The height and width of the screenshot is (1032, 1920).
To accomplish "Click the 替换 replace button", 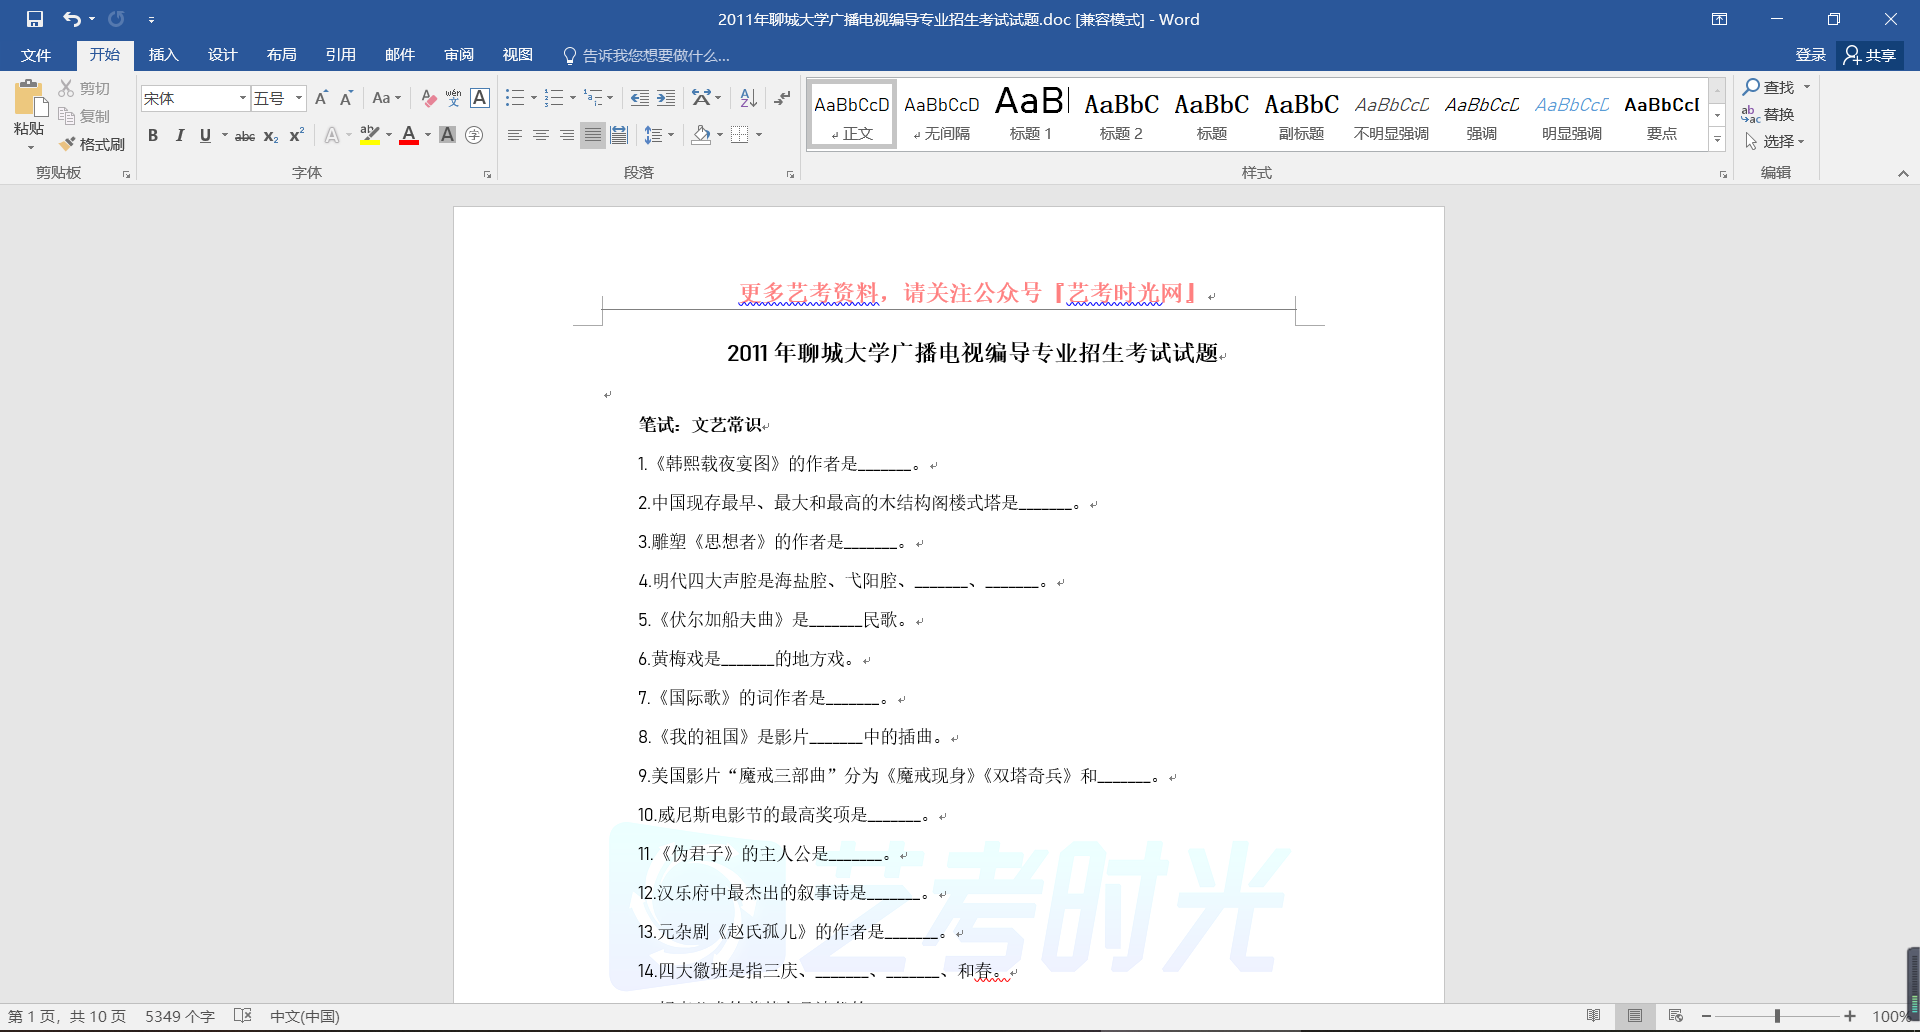I will point(1768,114).
